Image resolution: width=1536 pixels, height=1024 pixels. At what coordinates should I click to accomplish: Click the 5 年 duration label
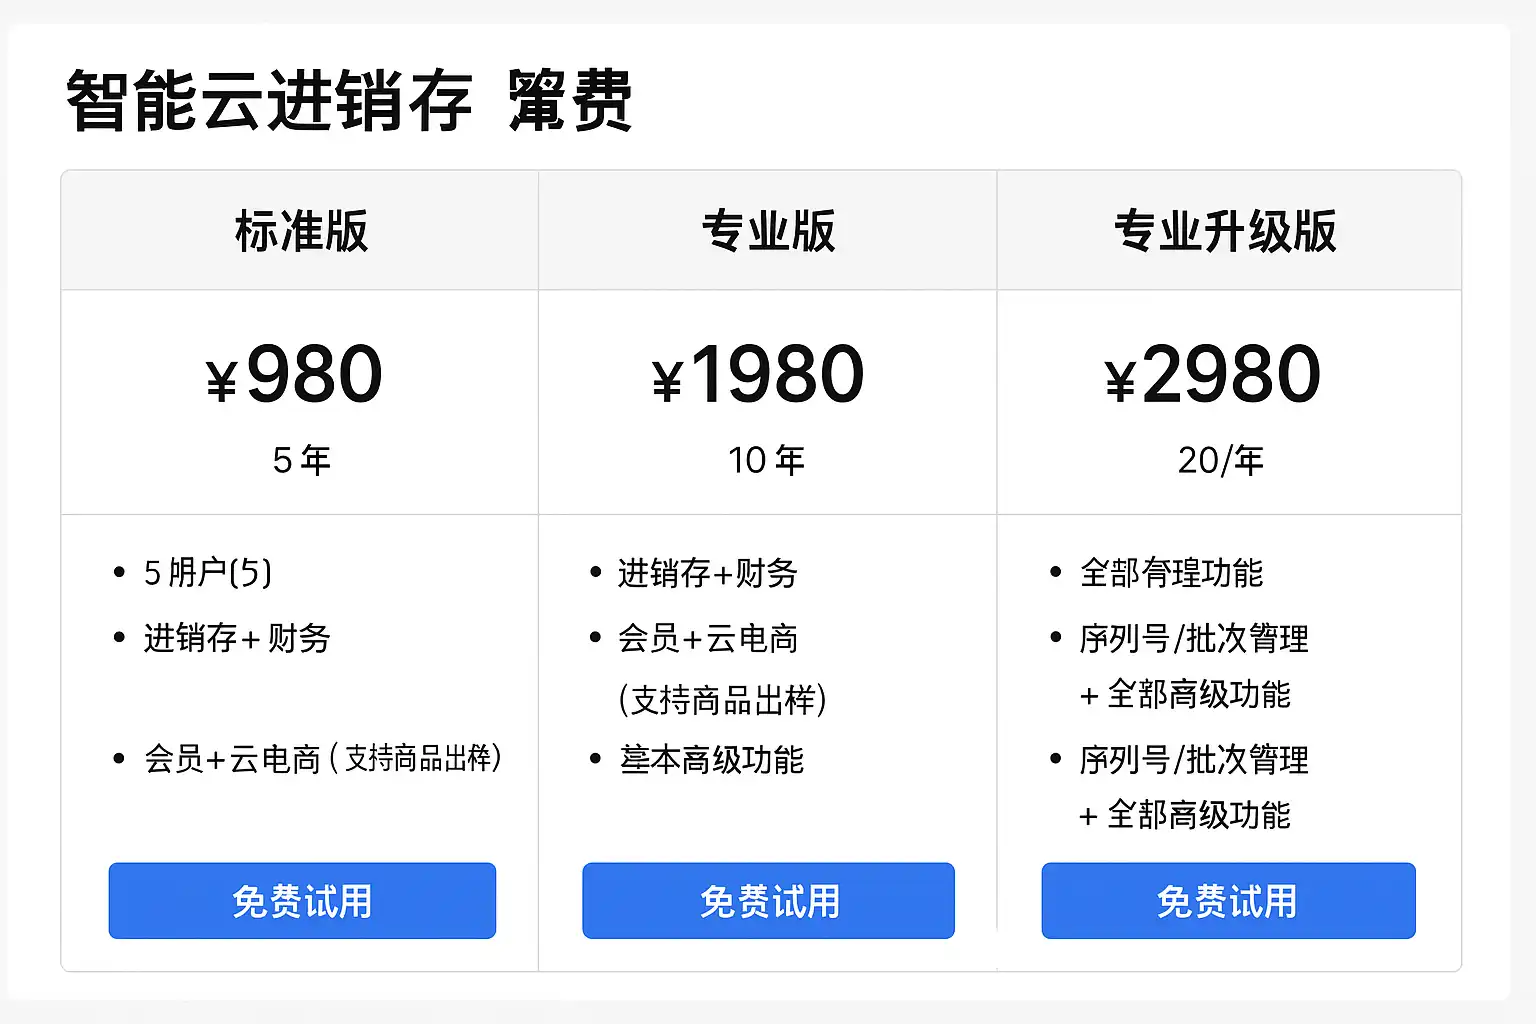click(x=301, y=460)
